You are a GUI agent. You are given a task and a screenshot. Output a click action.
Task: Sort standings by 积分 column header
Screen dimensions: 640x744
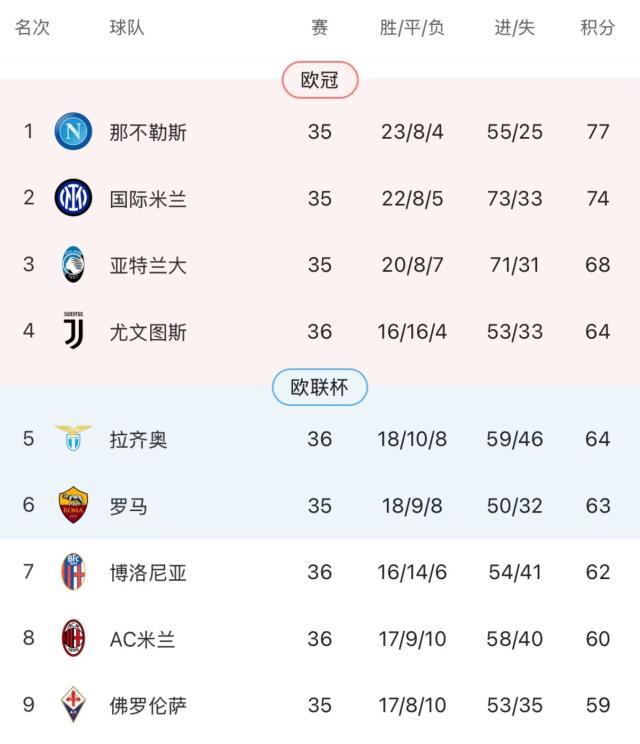[x=598, y=28]
